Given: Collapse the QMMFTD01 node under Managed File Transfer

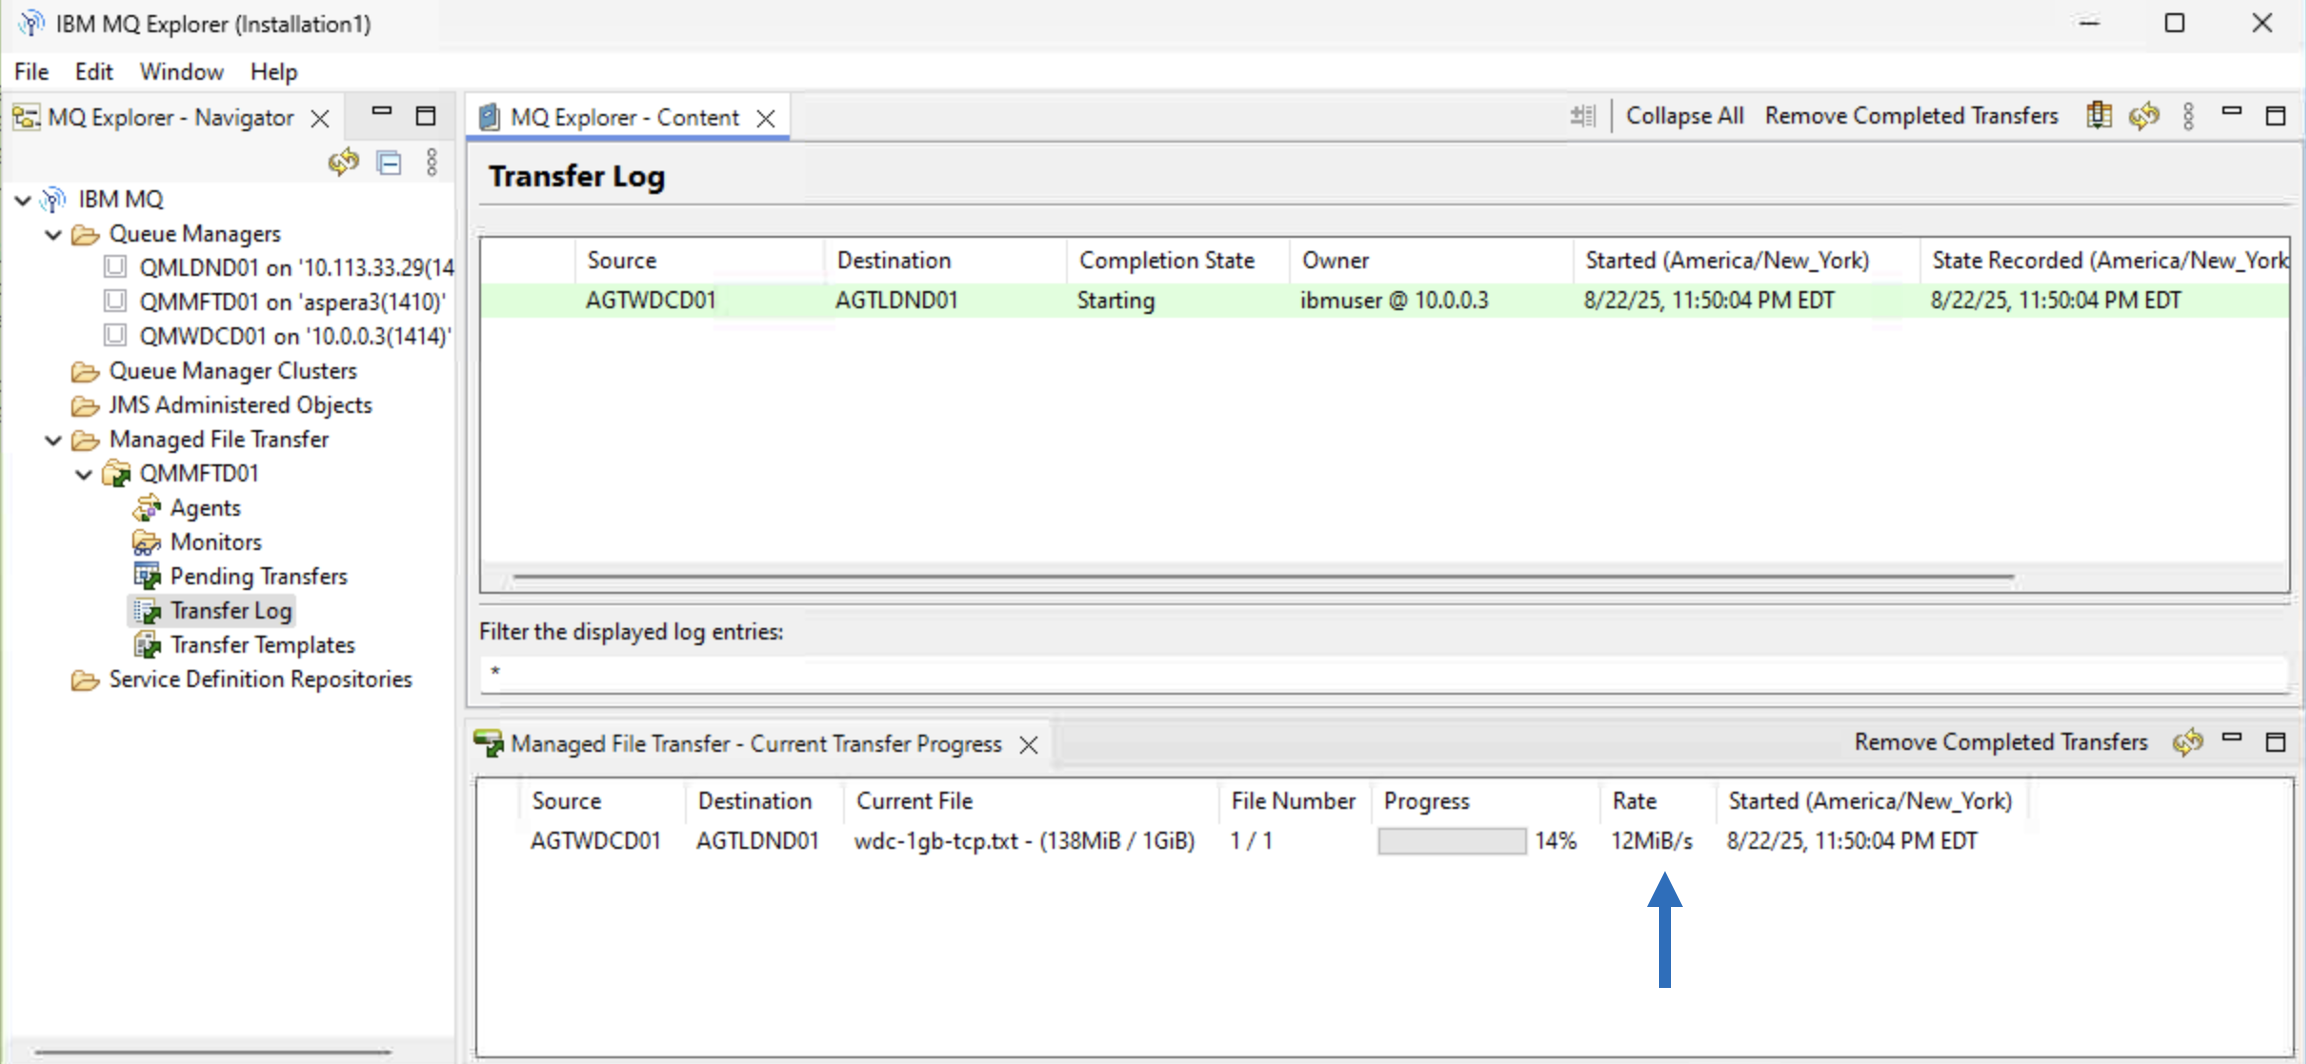Looking at the screenshot, I should tap(85, 474).
